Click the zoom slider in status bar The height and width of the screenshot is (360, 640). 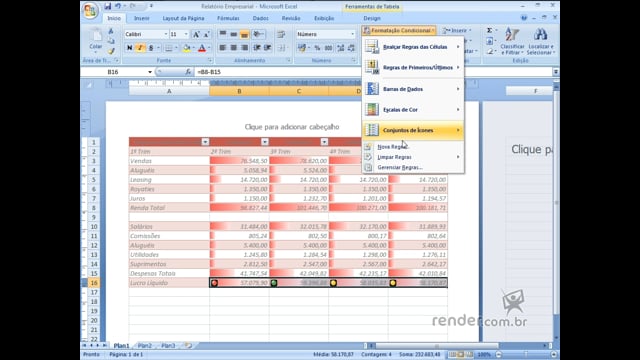coord(526,354)
